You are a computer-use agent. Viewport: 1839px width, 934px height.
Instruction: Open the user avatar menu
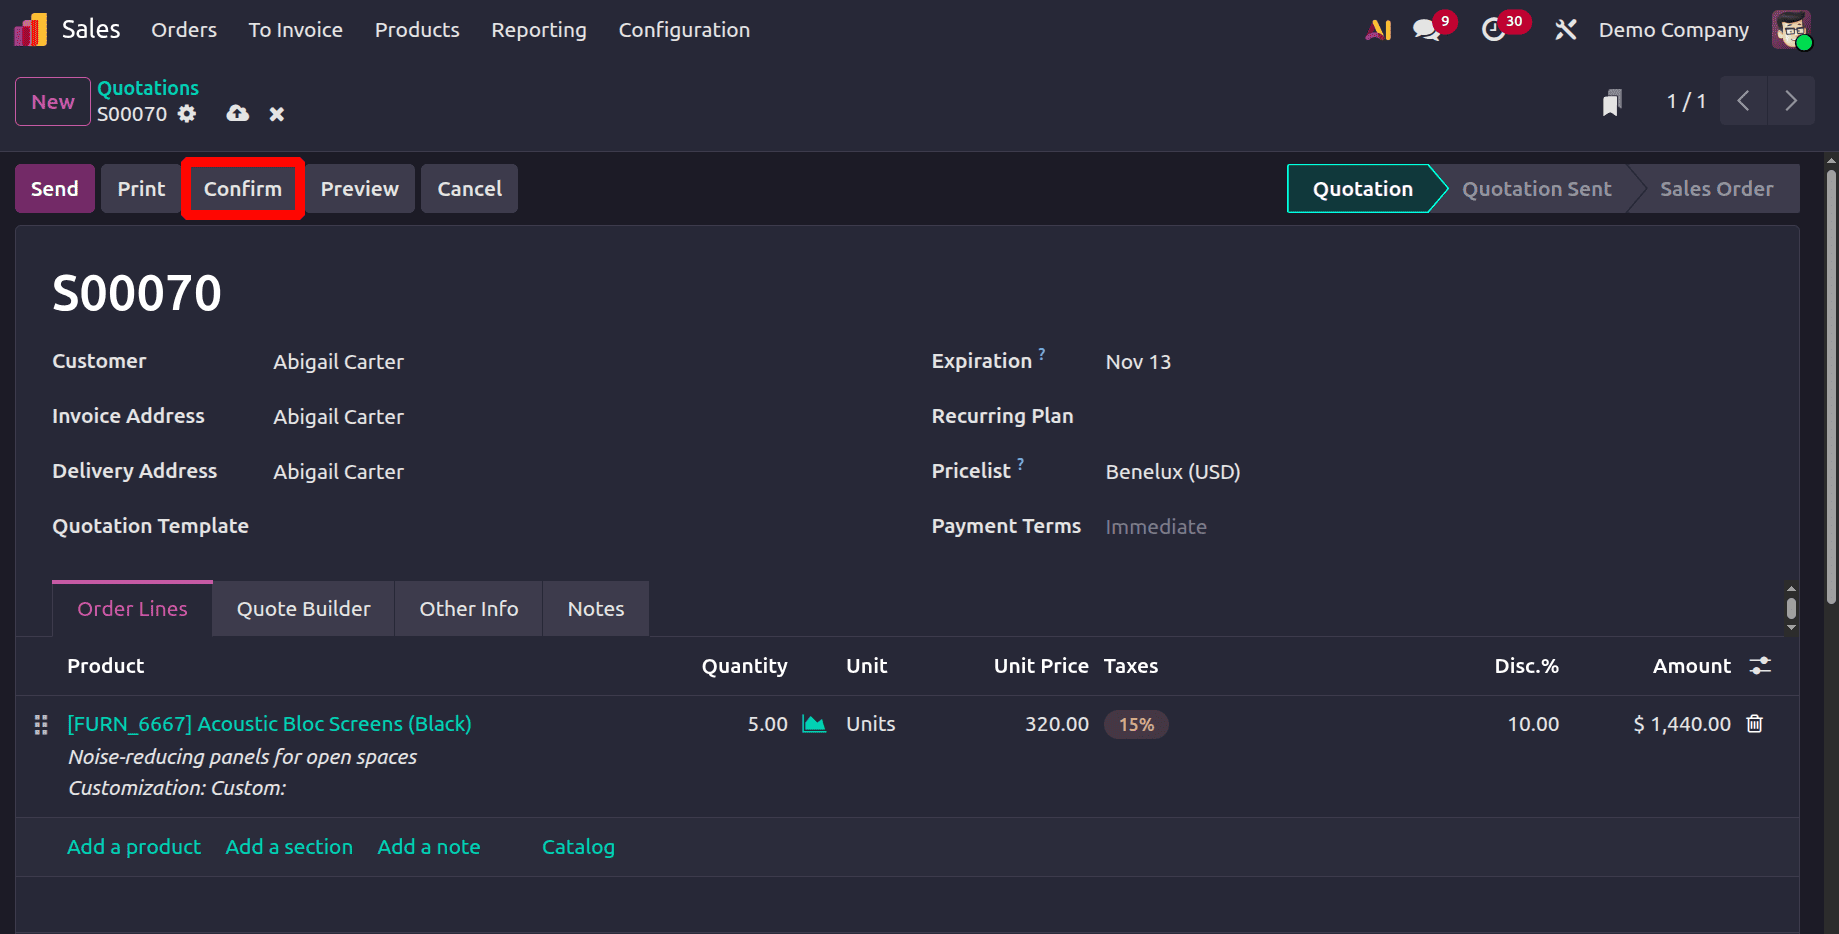1791,30
